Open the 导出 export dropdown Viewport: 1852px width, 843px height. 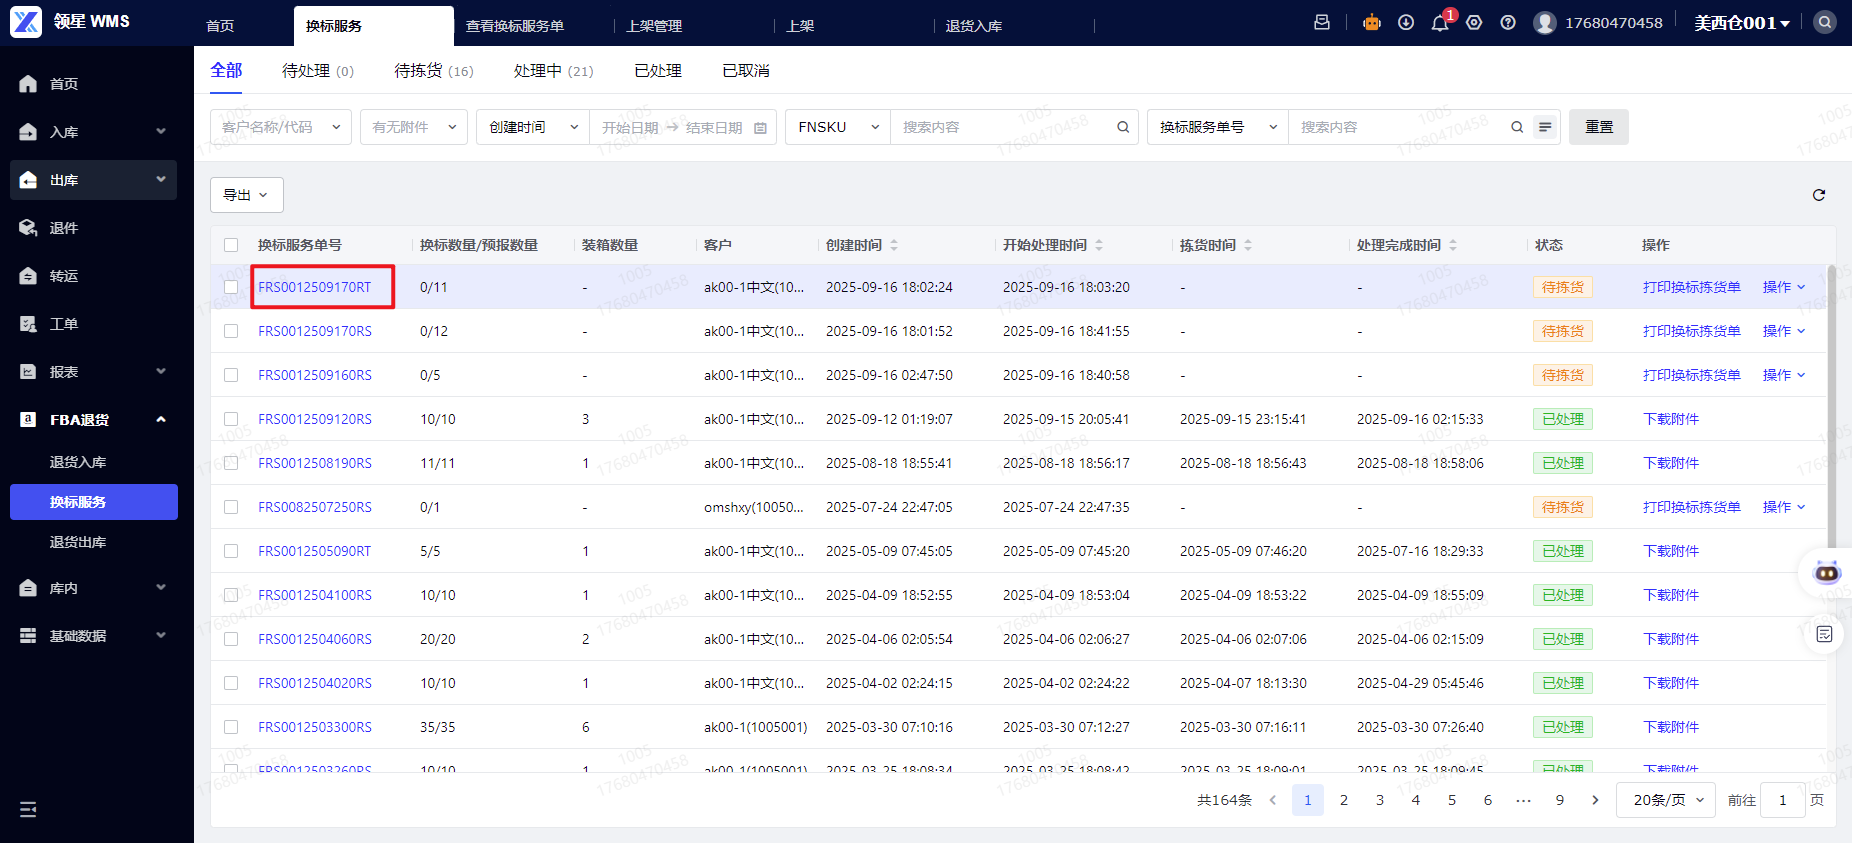(246, 195)
